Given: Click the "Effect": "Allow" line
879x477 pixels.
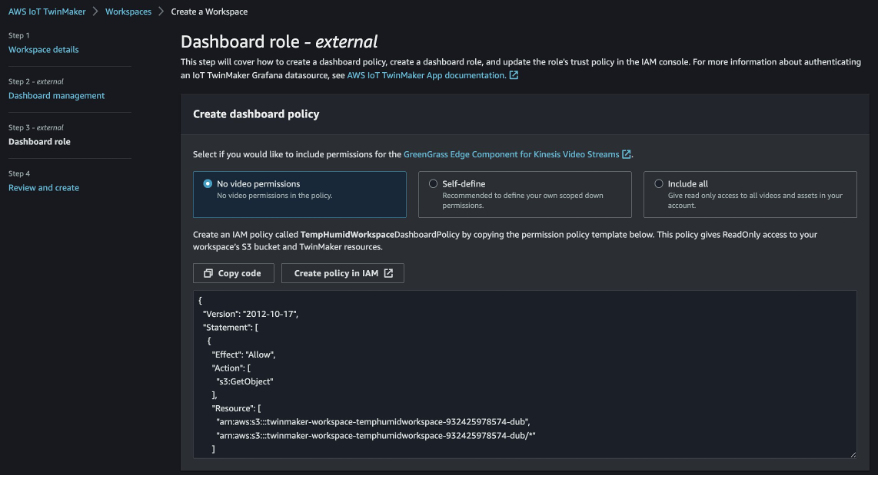Looking at the screenshot, I should click(x=243, y=354).
